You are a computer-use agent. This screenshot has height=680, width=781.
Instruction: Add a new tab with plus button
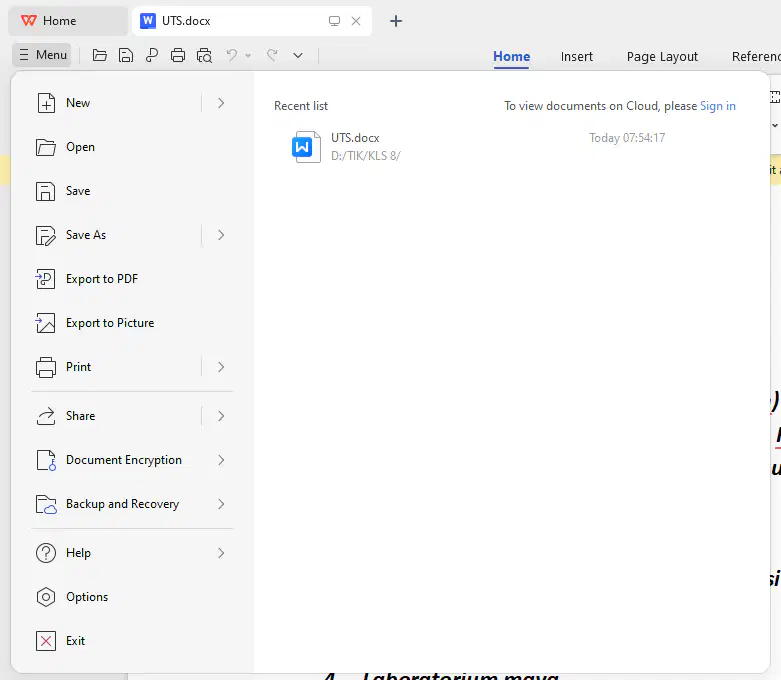[x=396, y=21]
